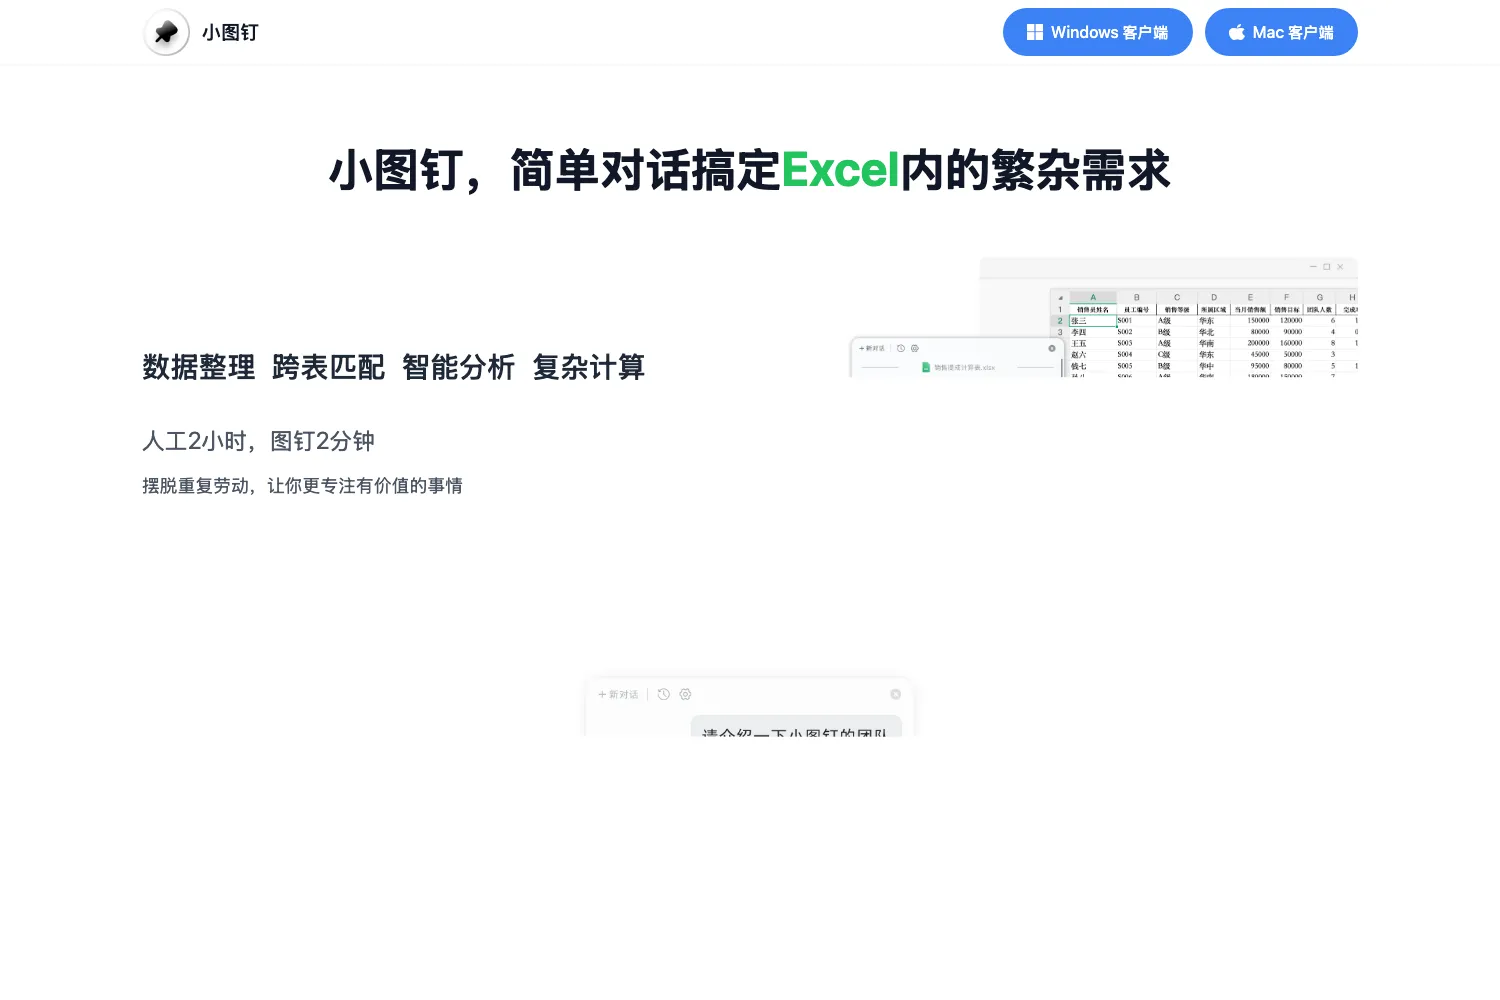Click the 跨表匹配 feature label
Image resolution: width=1500 pixels, height=1000 pixels.
328,367
